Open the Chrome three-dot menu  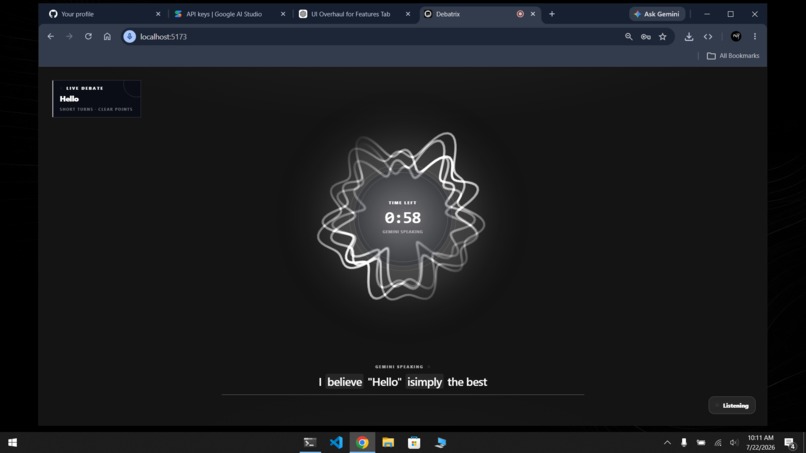point(755,37)
